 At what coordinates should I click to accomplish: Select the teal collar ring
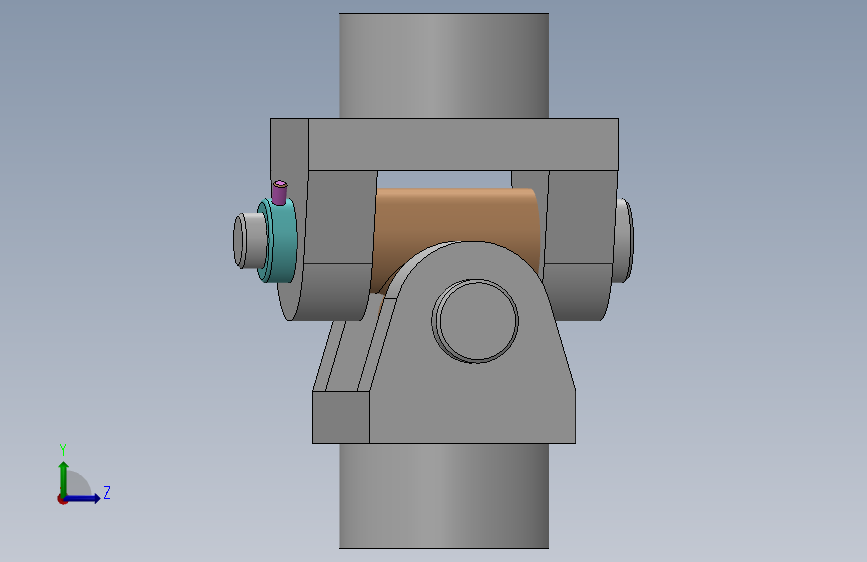pos(281,242)
